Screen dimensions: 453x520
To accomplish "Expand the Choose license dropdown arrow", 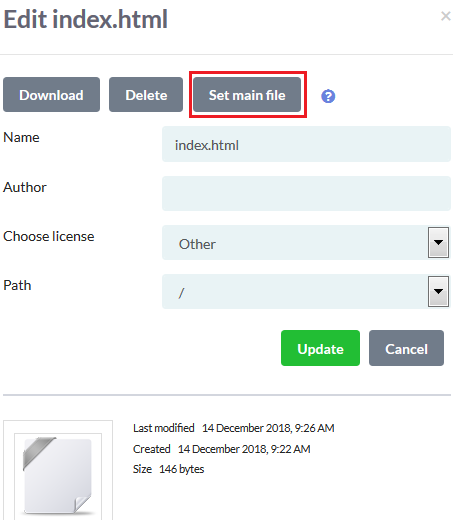I will (438, 242).
